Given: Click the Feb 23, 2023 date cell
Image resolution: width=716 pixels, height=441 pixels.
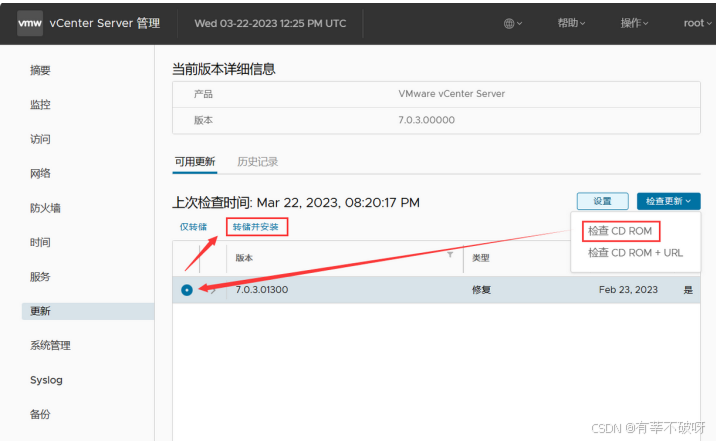Looking at the screenshot, I should (628, 290).
